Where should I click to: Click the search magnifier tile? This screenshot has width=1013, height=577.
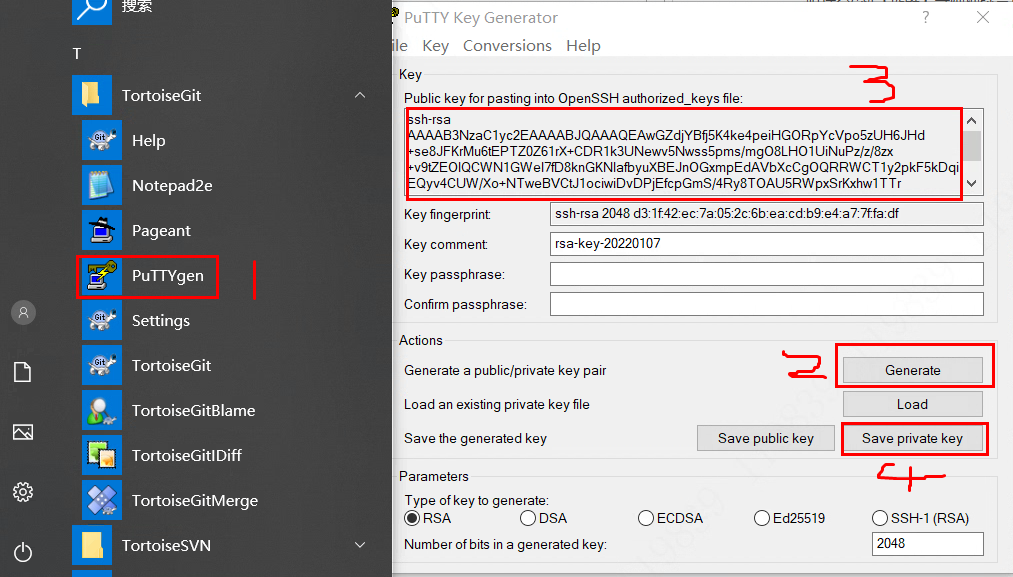[92, 11]
